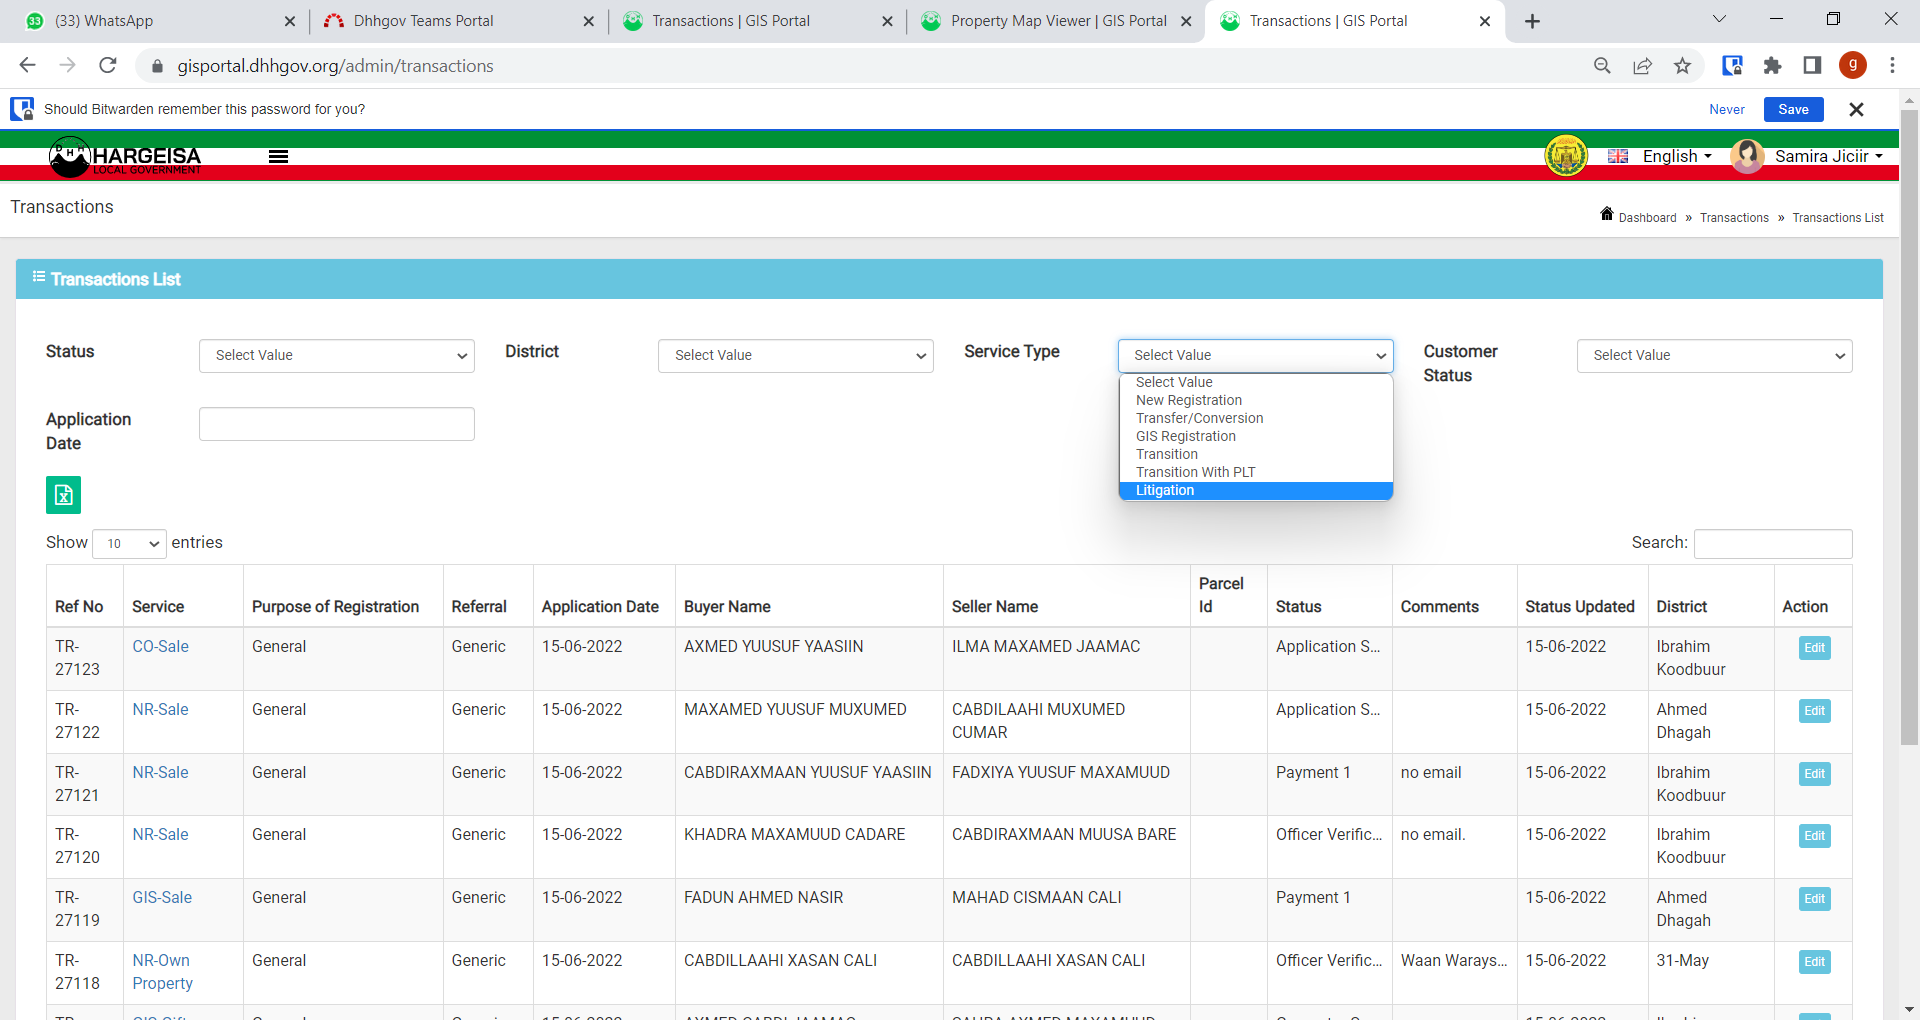Open Chrome profile avatar

coord(1852,65)
